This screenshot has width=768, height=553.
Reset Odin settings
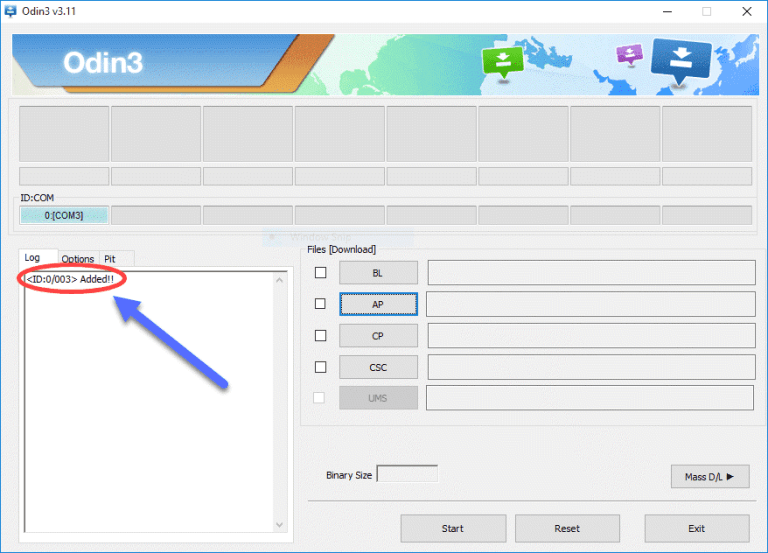point(567,529)
